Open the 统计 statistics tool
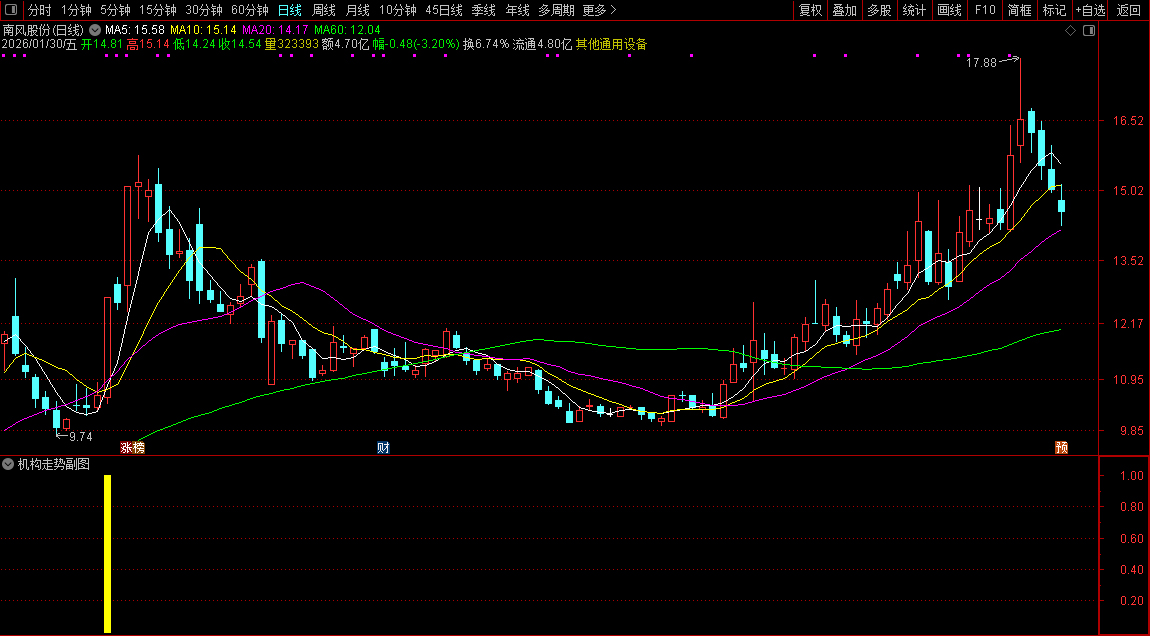This screenshot has width=1150, height=636. pyautogui.click(x=915, y=10)
